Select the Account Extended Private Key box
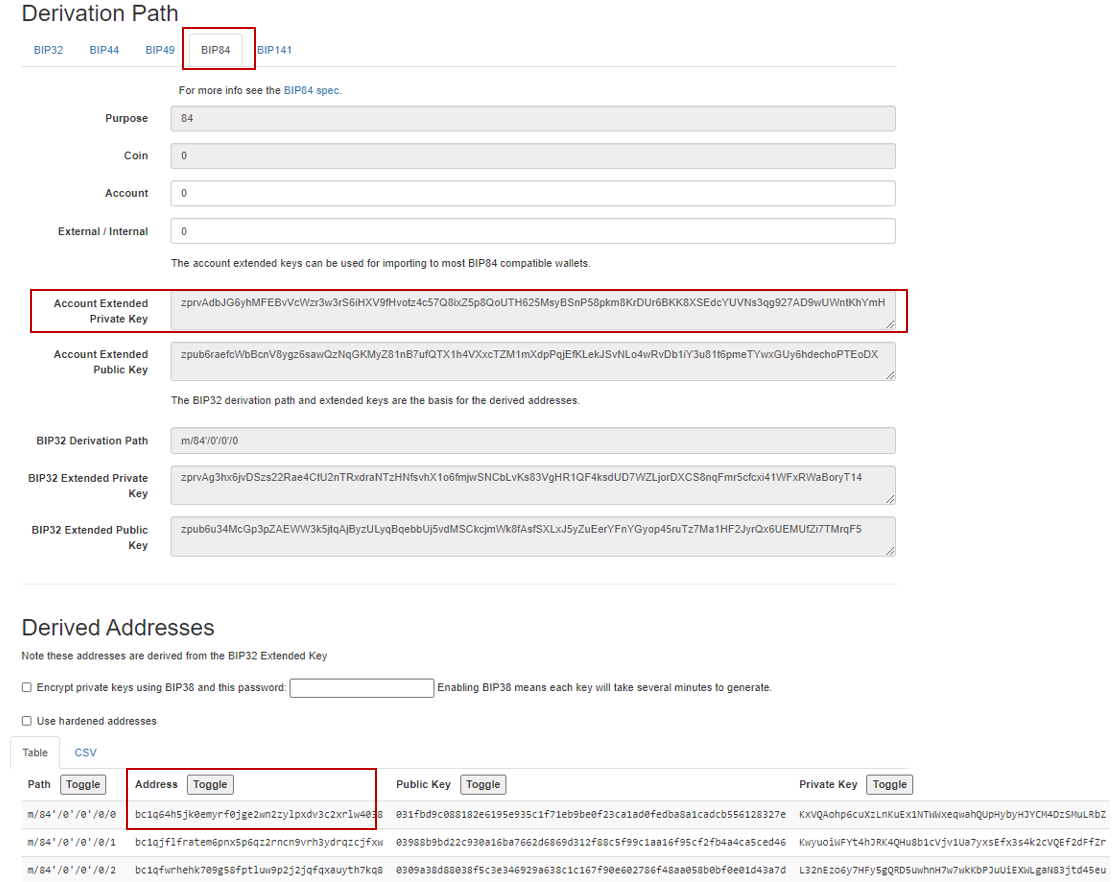This screenshot has width=1118, height=882. [533, 310]
